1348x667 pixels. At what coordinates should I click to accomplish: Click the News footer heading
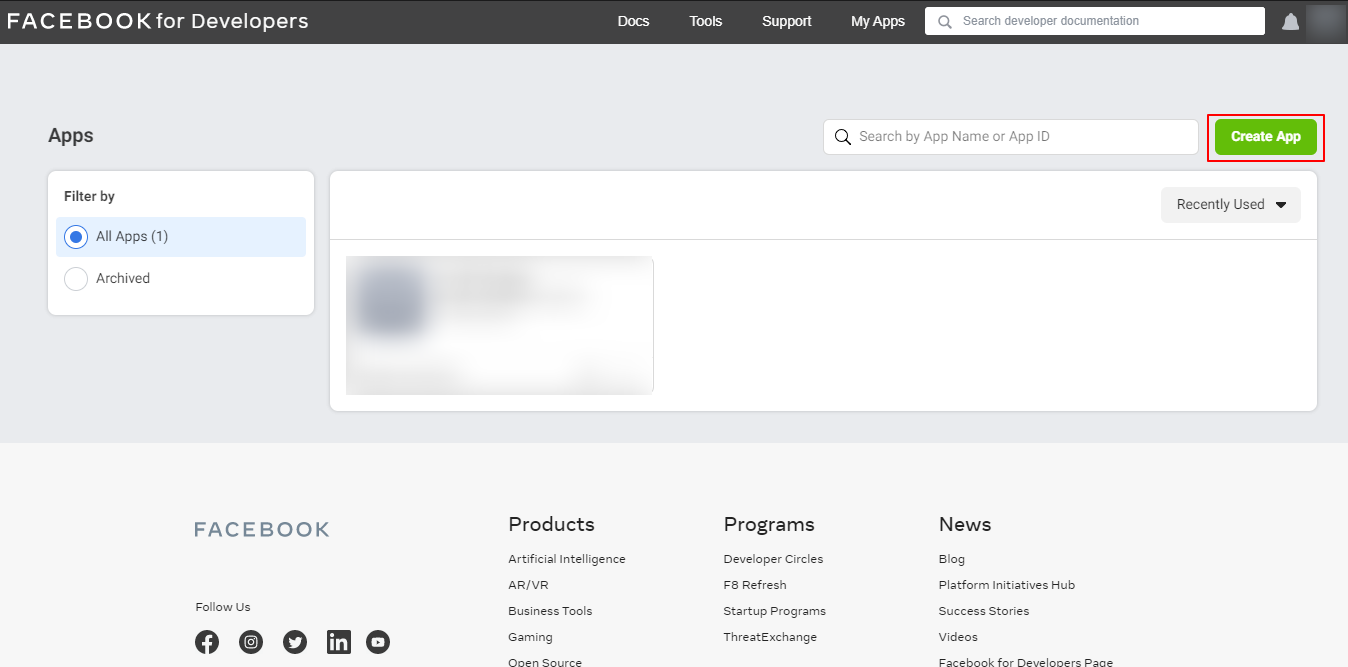tap(965, 524)
